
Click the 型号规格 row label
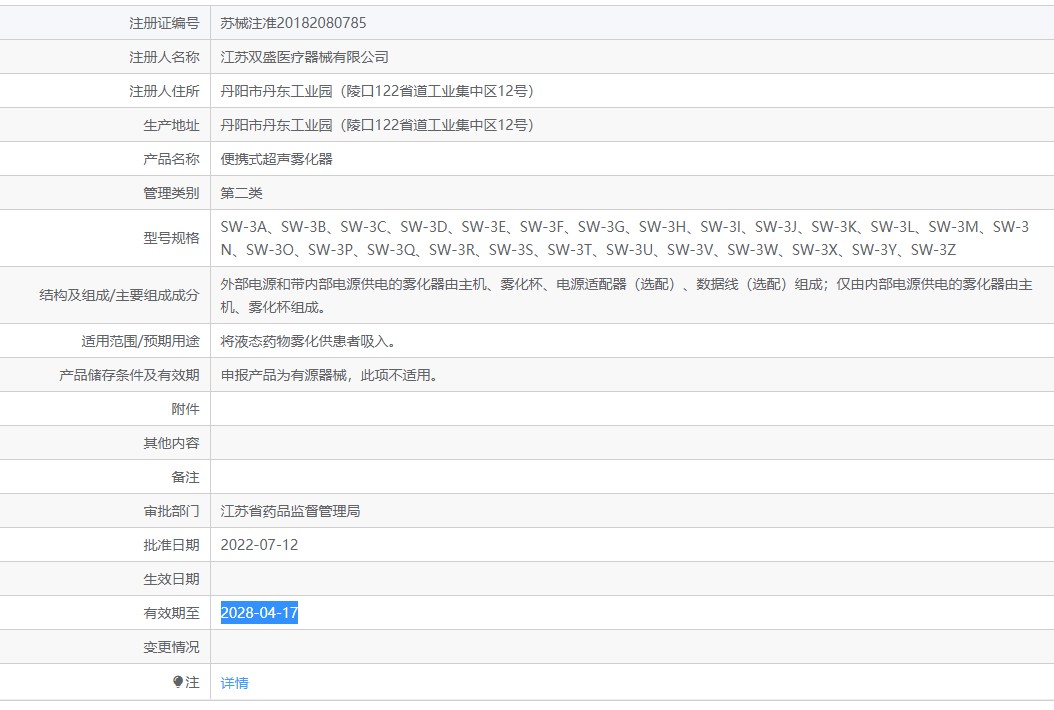click(x=171, y=238)
